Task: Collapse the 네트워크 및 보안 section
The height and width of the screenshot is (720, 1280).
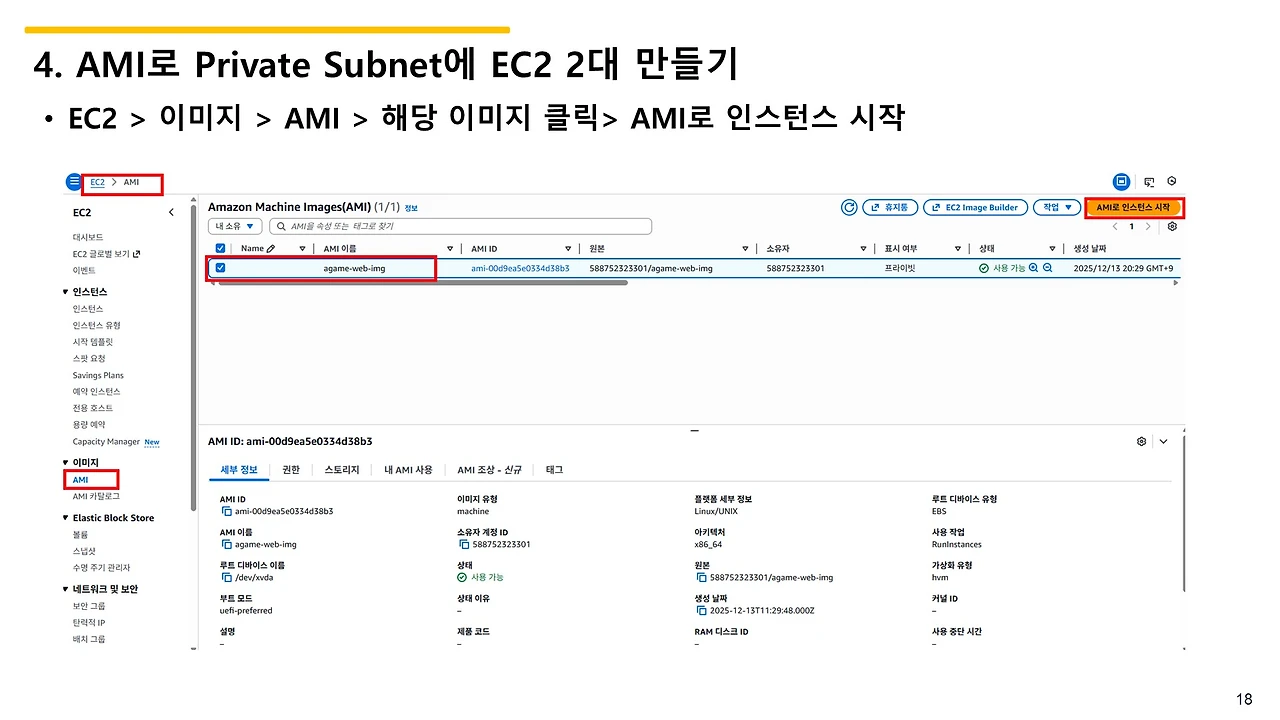Action: click(x=66, y=589)
